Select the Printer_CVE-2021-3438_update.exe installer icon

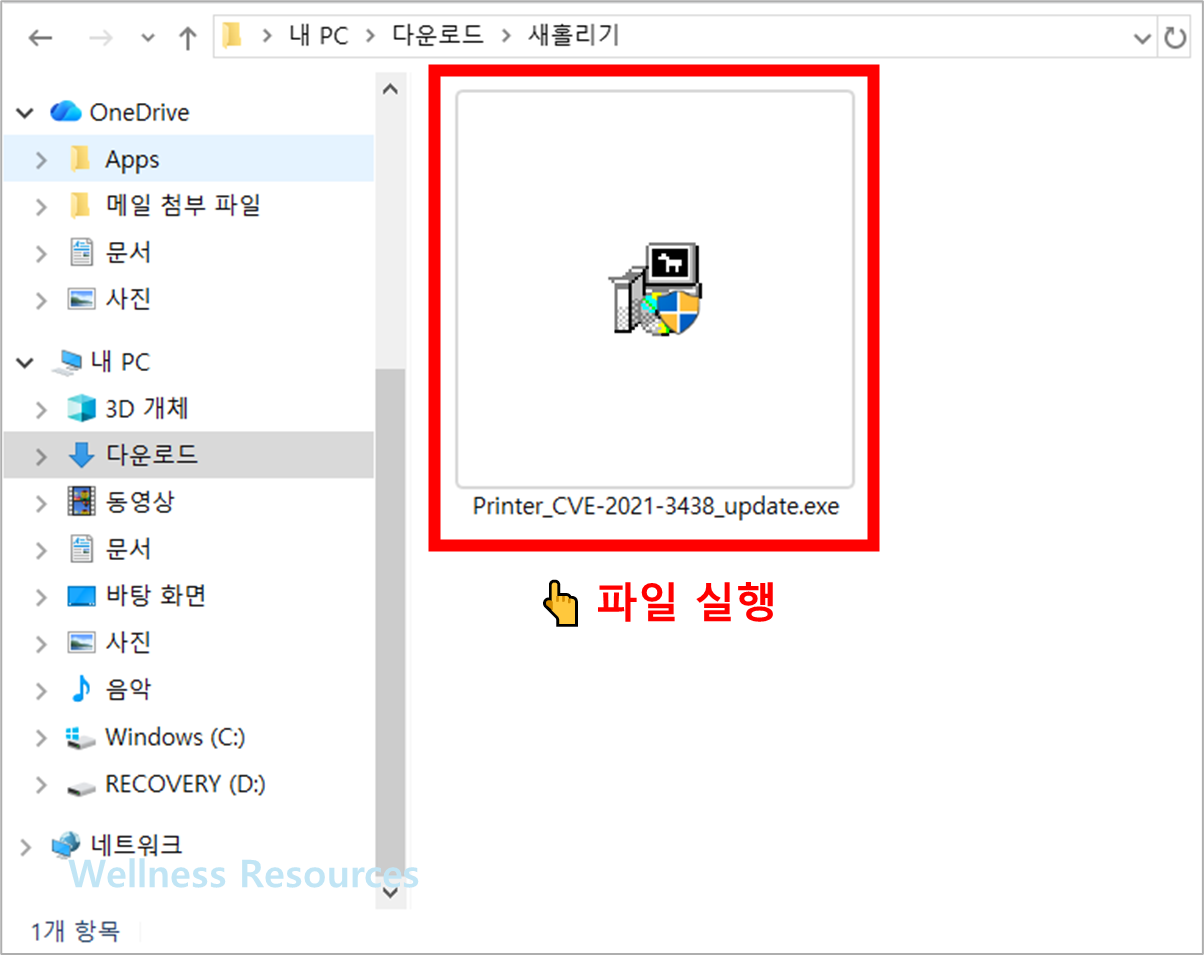[x=656, y=289]
